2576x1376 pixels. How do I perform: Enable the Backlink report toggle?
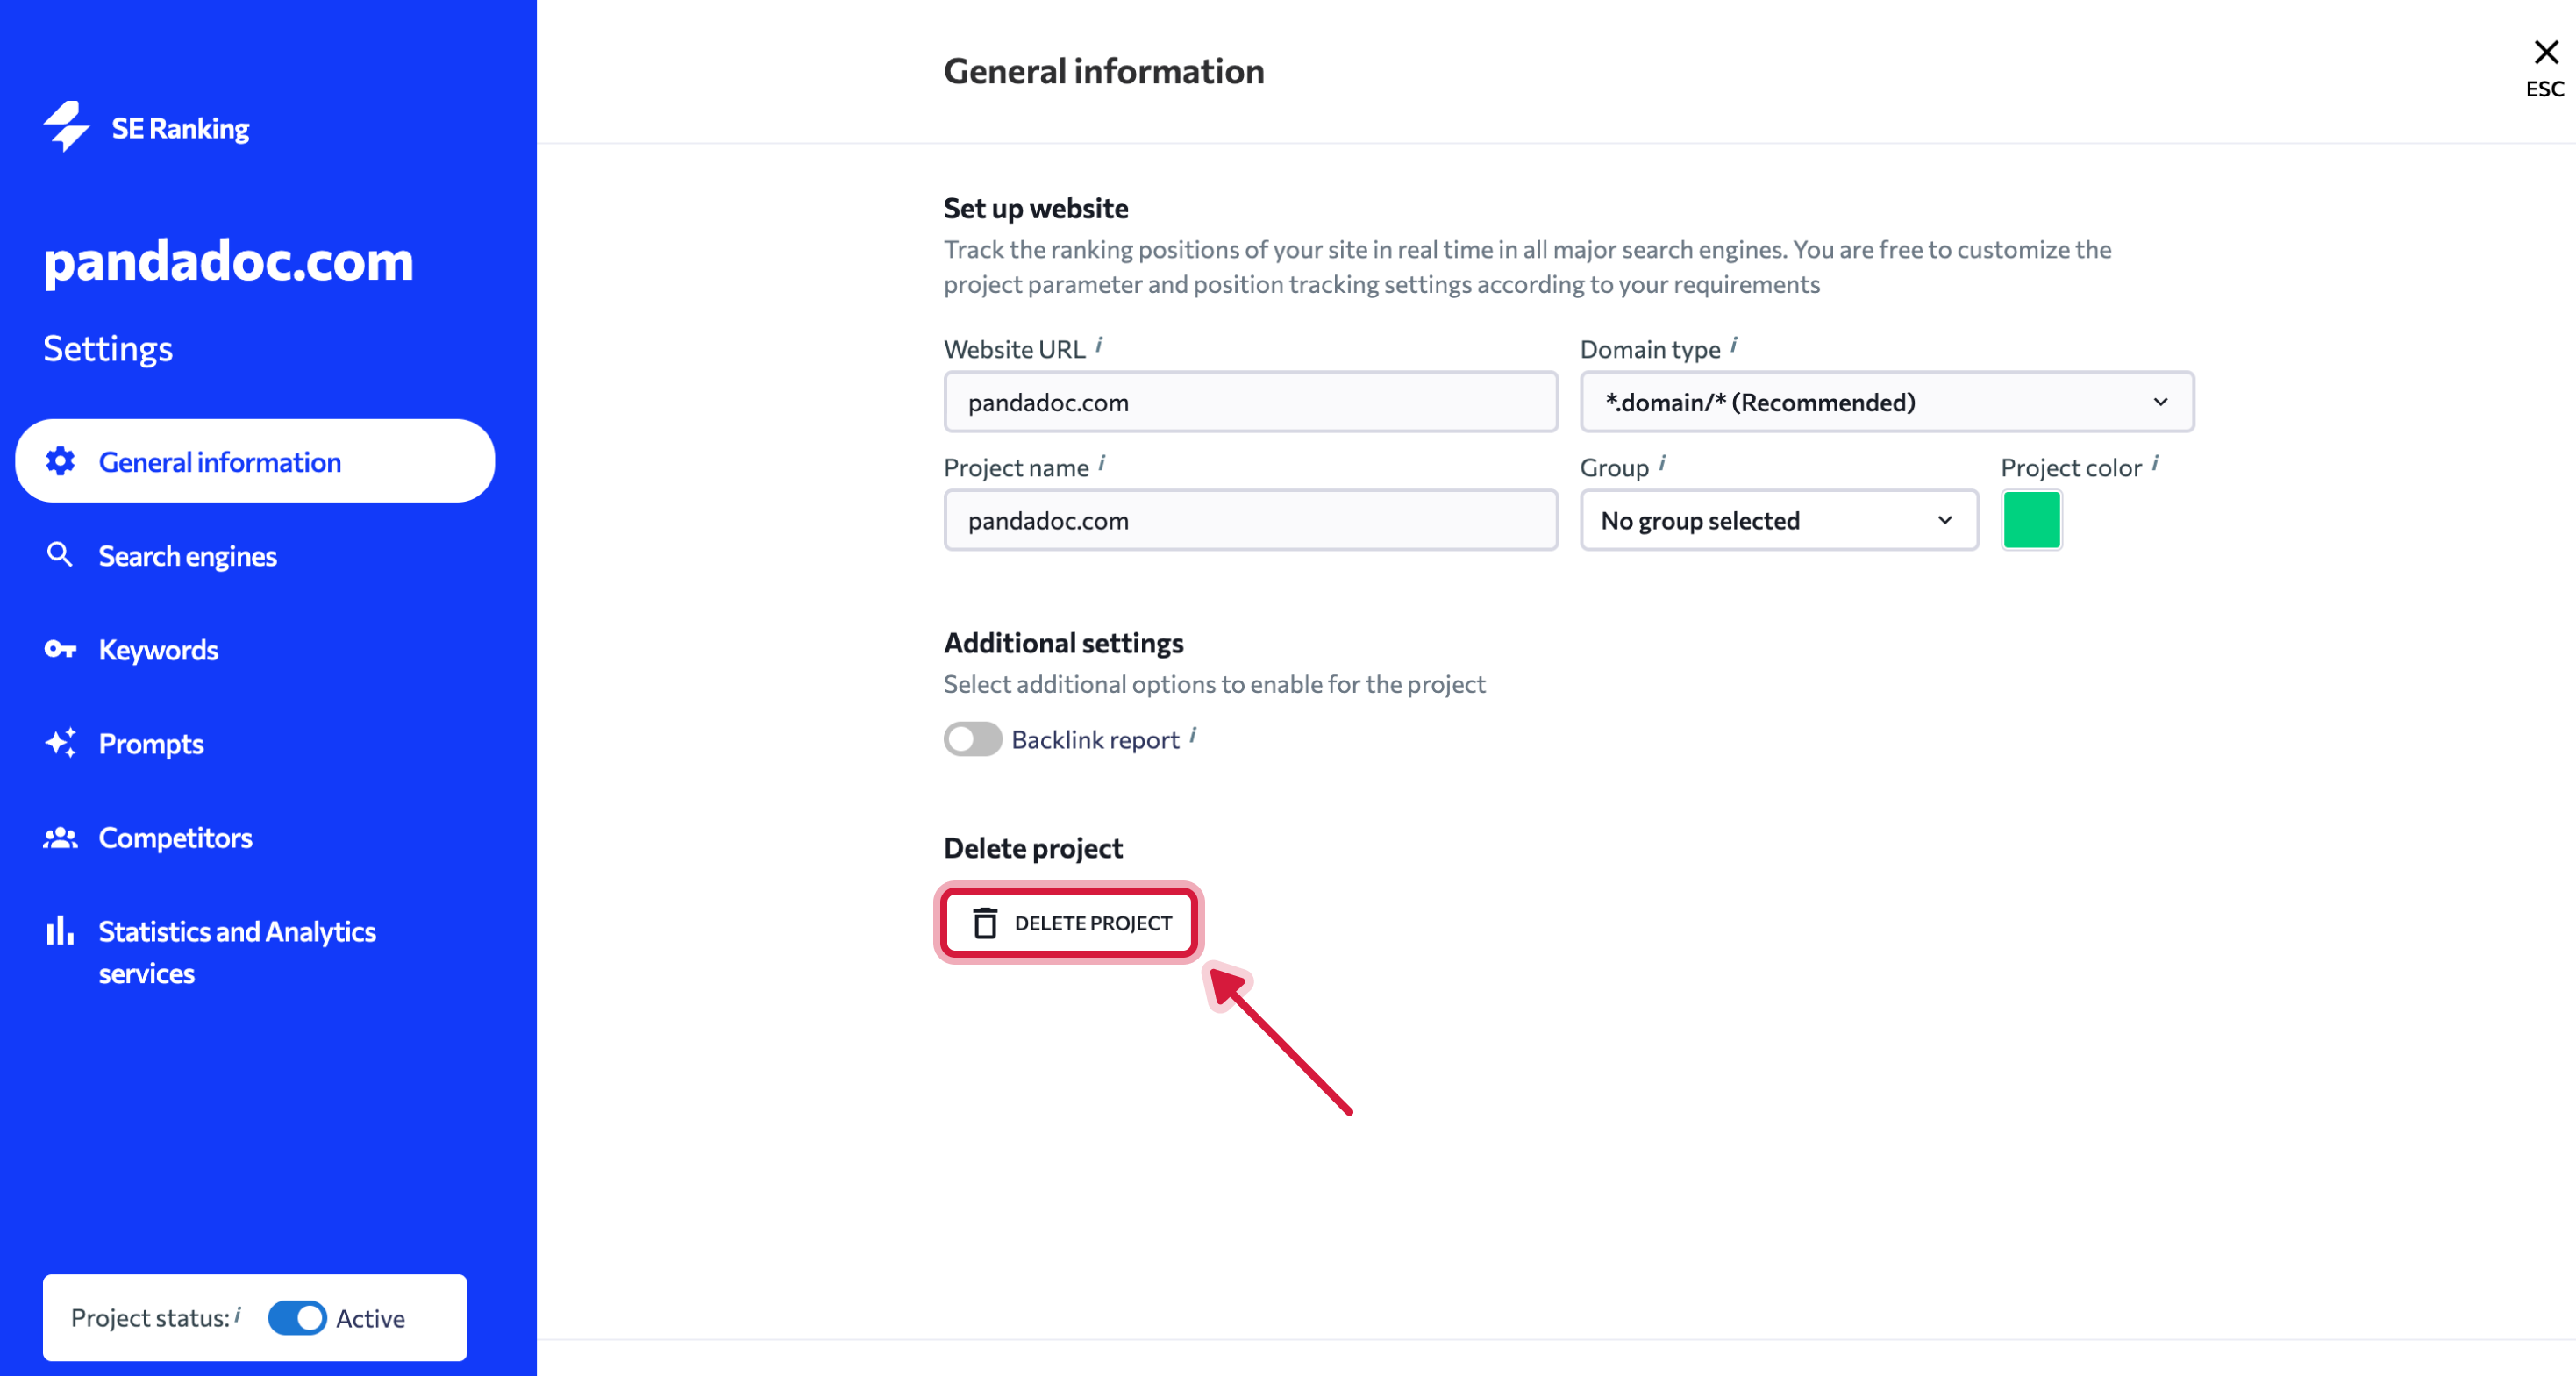971,739
